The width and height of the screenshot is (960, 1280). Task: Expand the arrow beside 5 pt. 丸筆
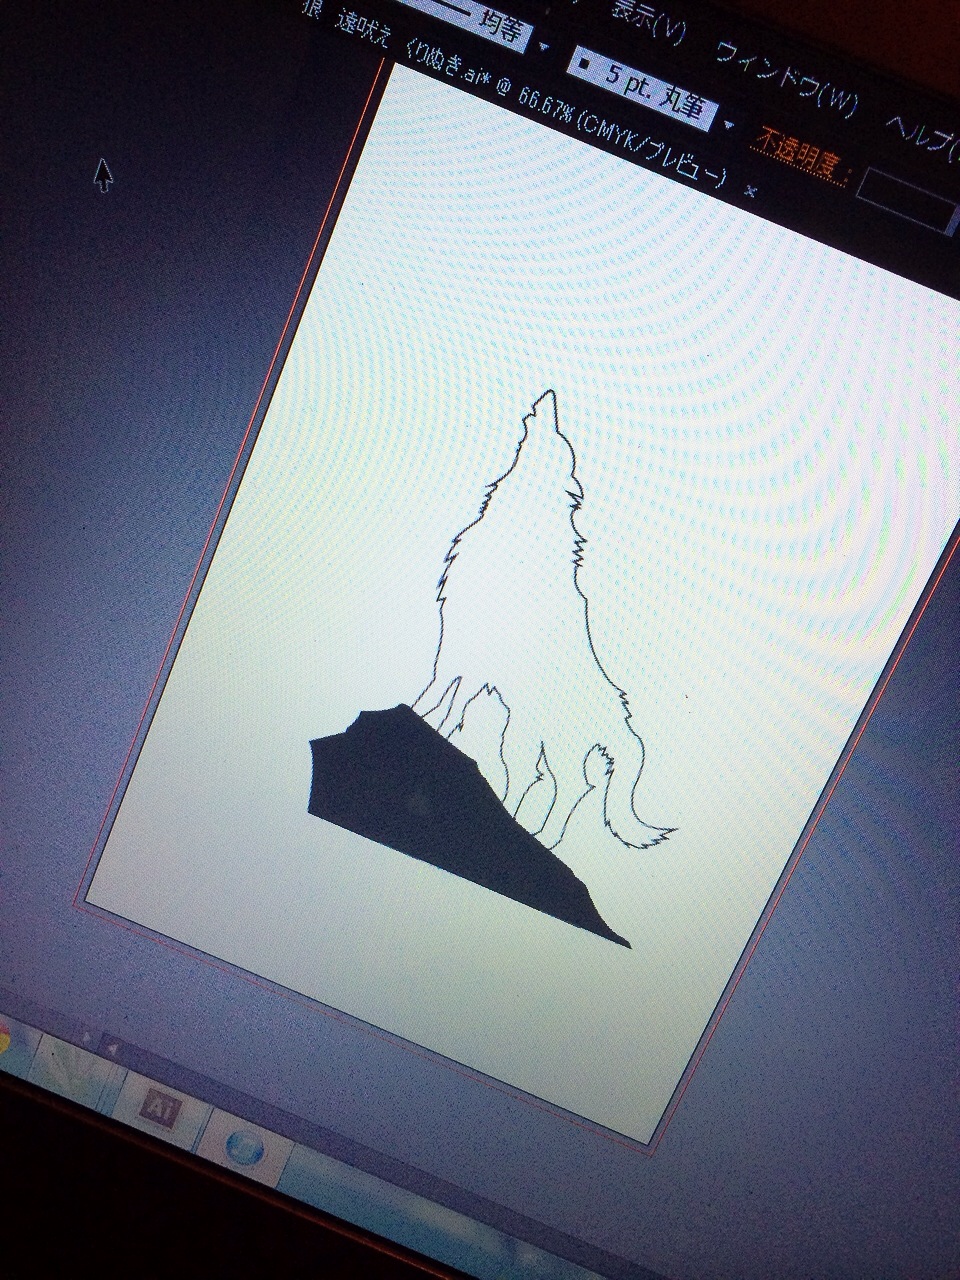point(728,124)
